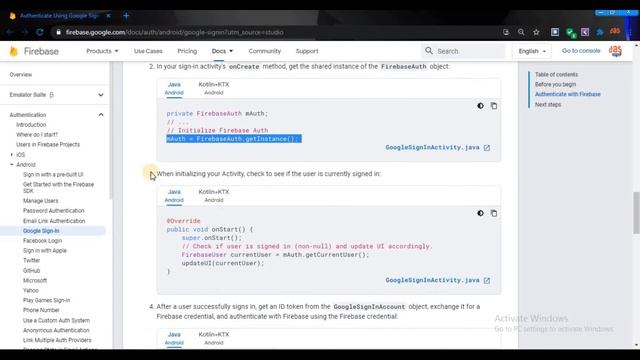The height and width of the screenshot is (360, 640).
Task: Select Kotlin+KTX tab in onStart code block
Action: pos(214,196)
